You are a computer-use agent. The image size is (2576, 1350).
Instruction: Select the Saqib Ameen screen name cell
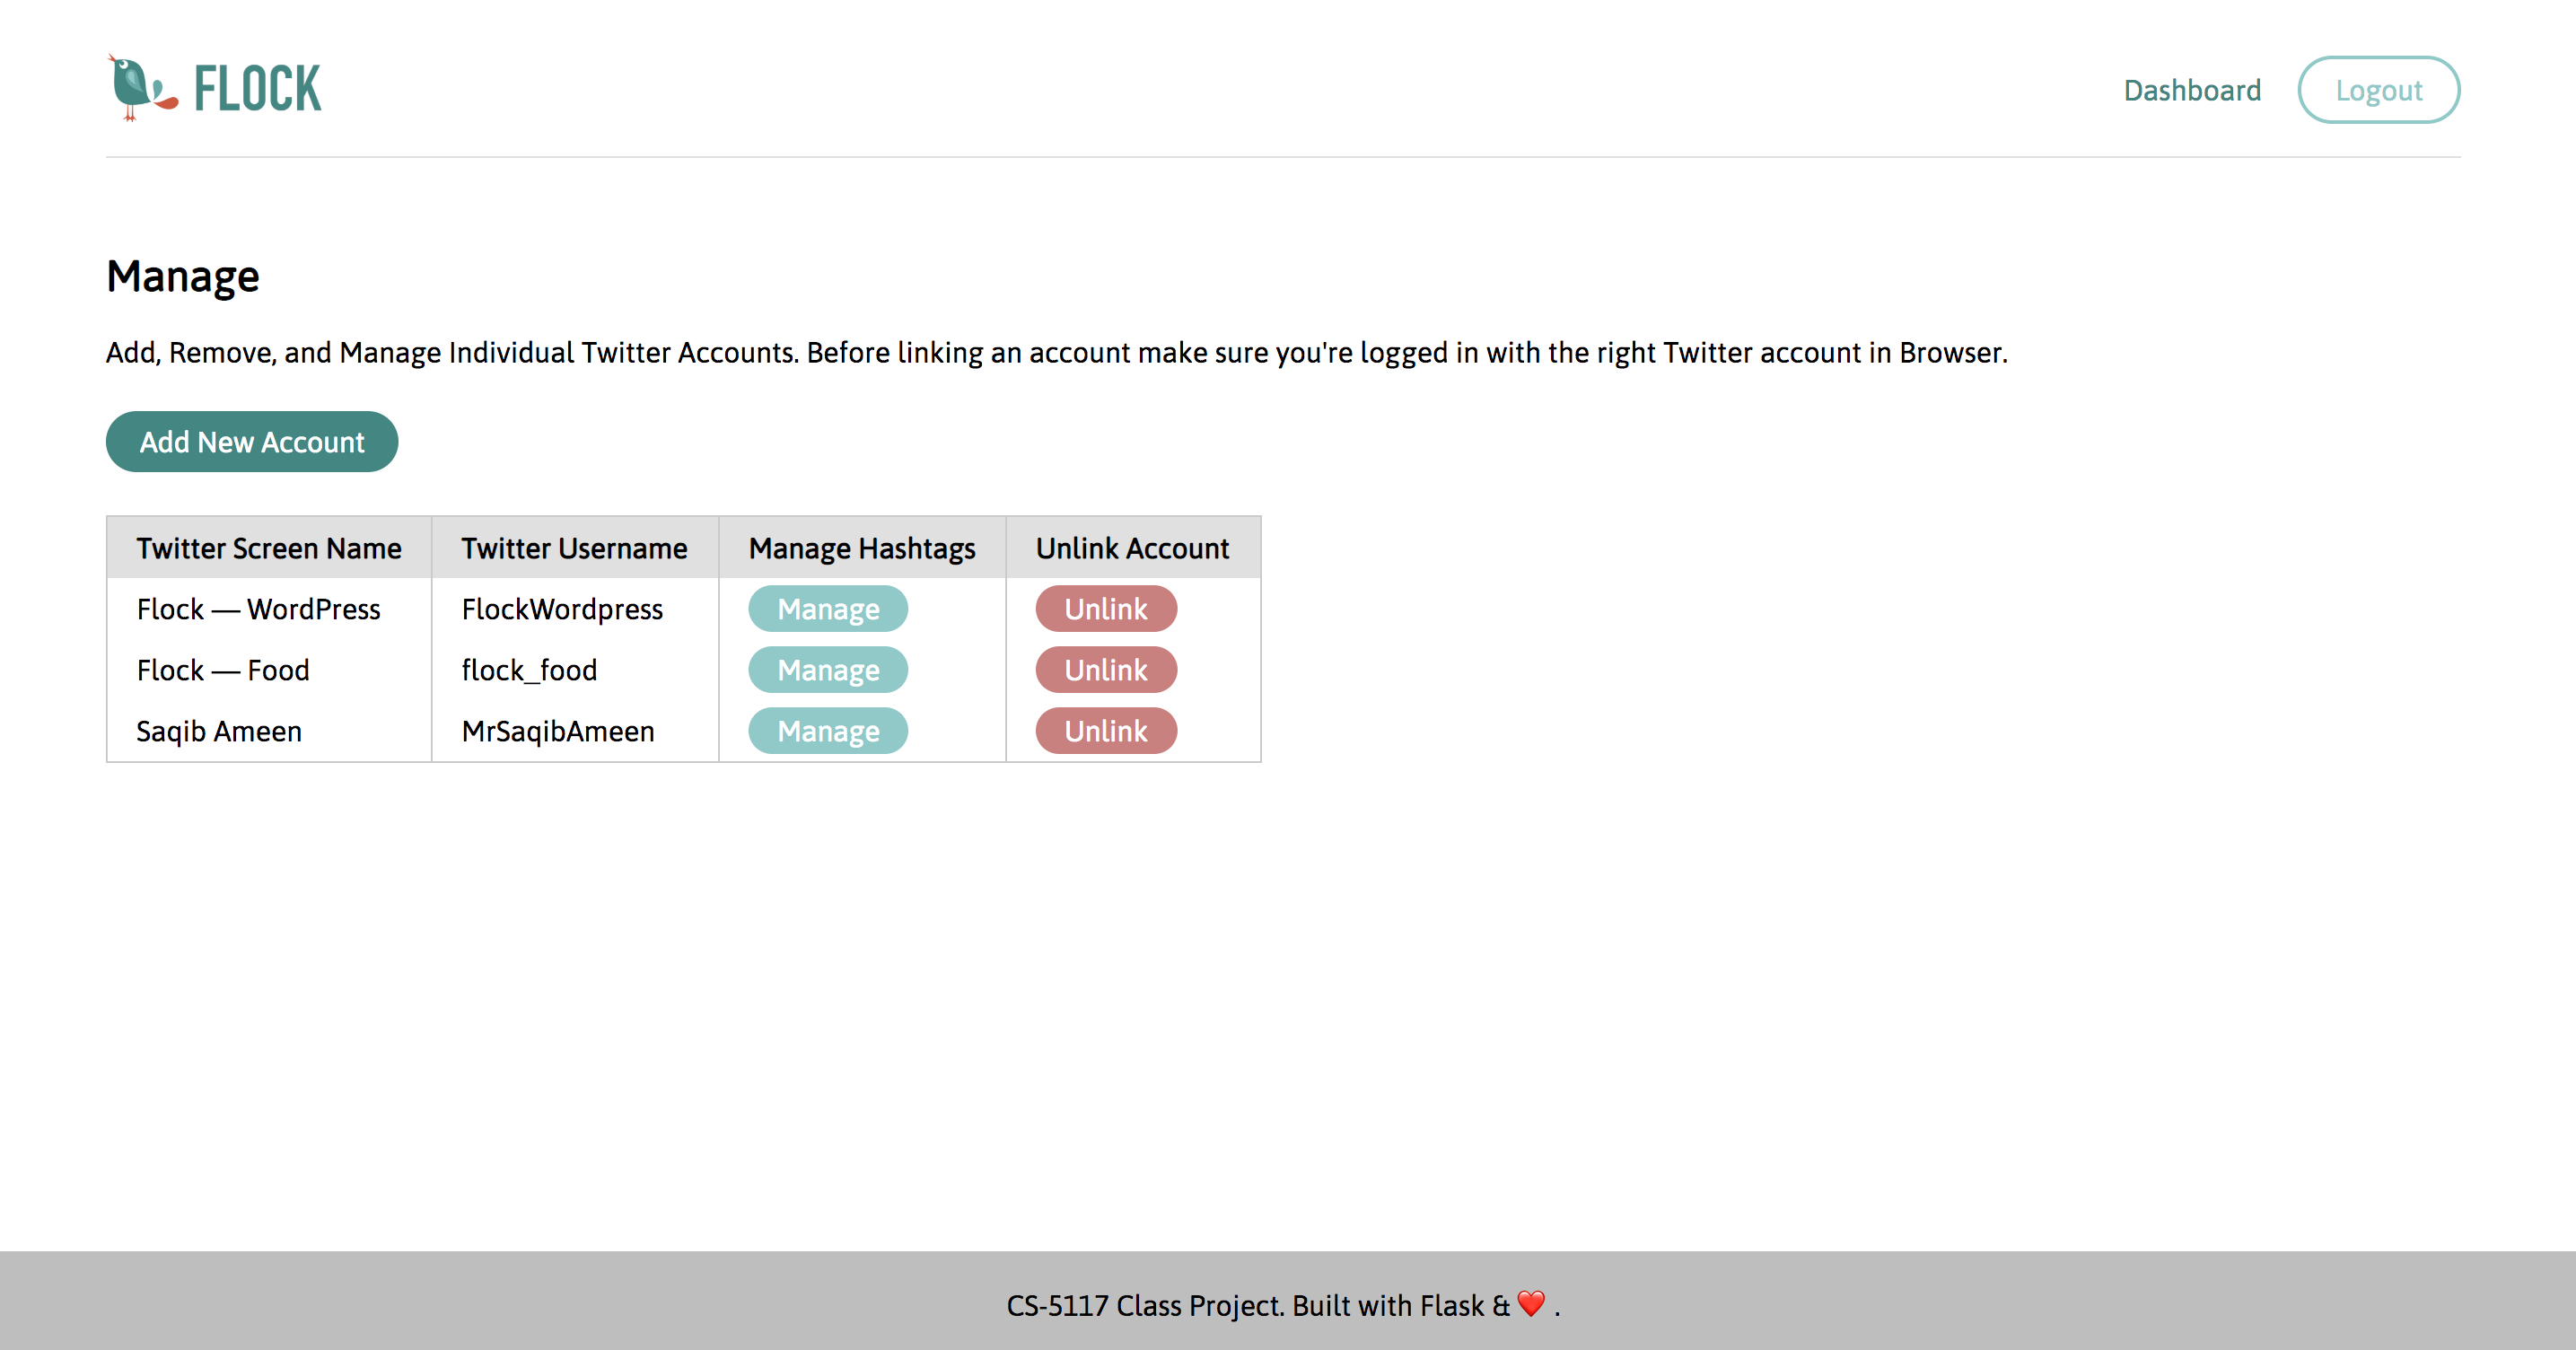[219, 731]
